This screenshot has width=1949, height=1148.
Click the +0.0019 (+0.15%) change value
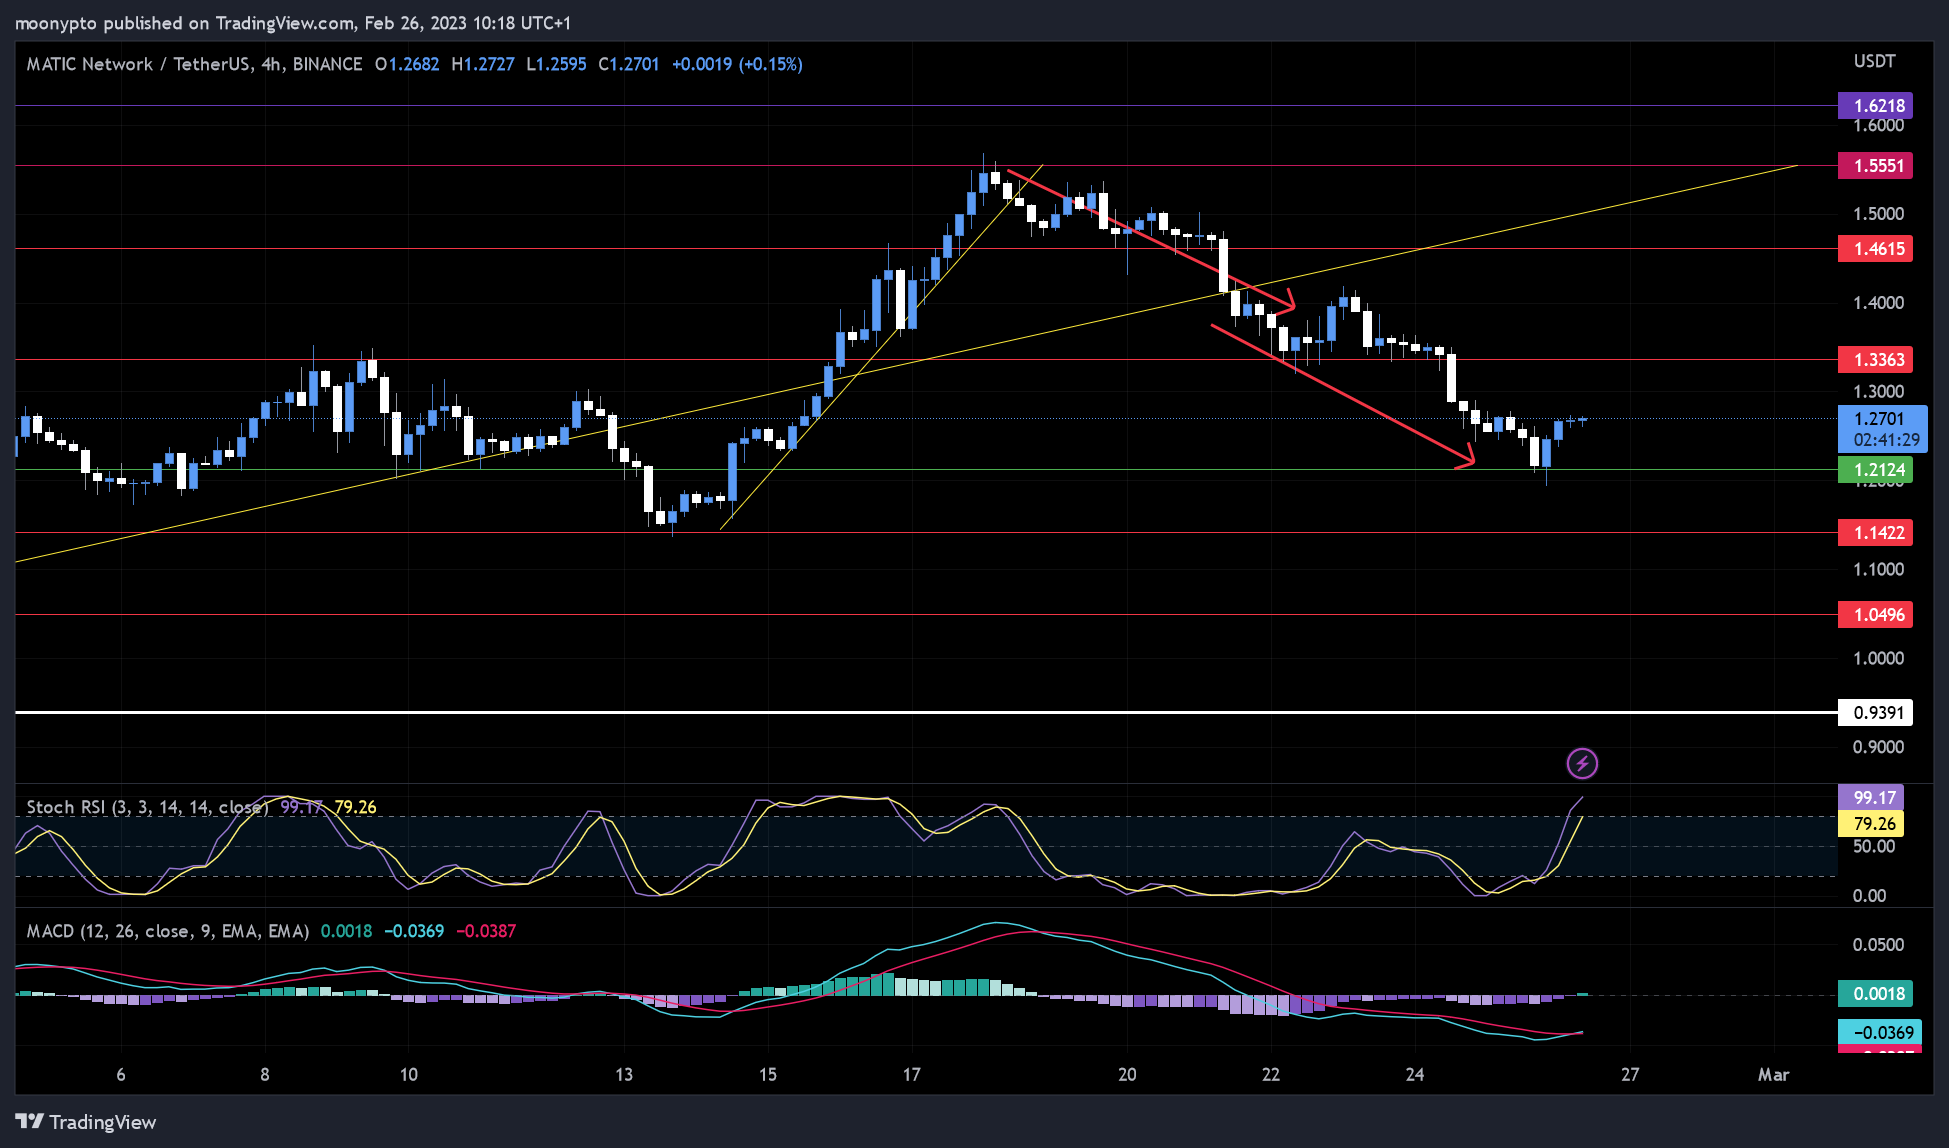coord(737,64)
